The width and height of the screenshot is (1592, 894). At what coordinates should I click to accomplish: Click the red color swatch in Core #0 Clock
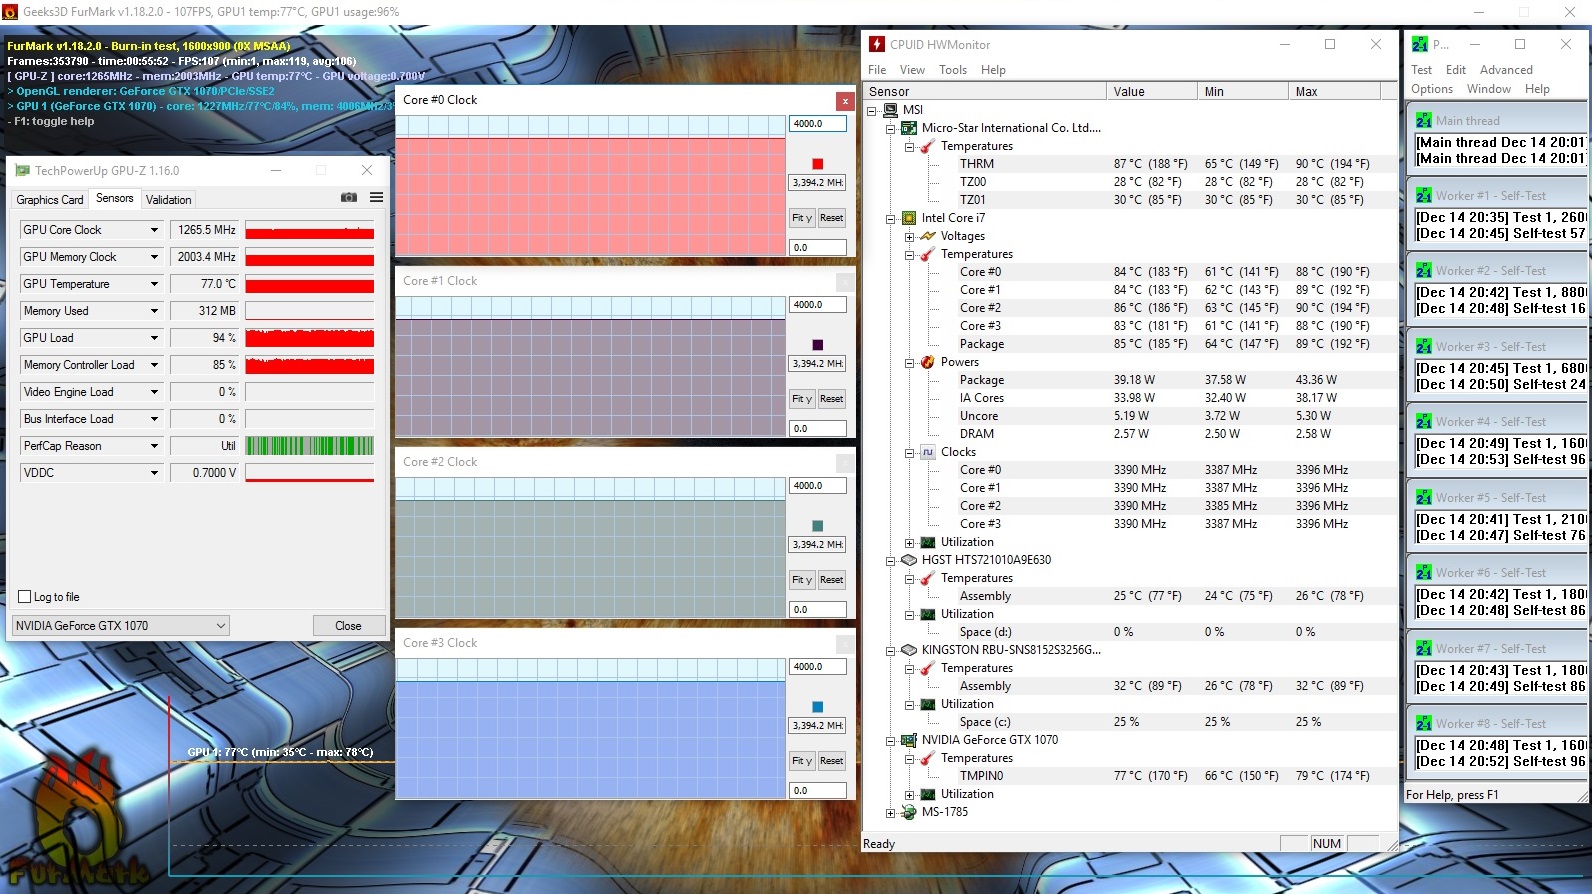817,164
